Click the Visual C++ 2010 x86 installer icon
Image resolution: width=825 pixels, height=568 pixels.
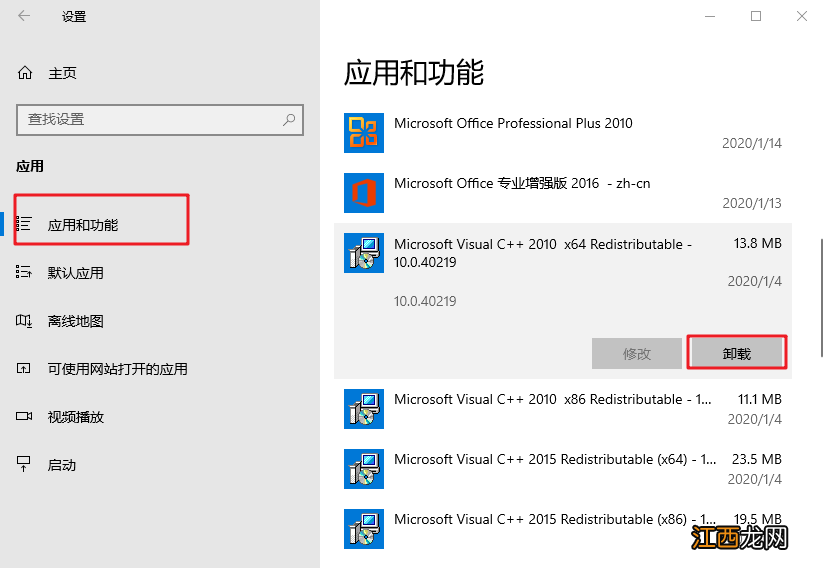coord(363,408)
